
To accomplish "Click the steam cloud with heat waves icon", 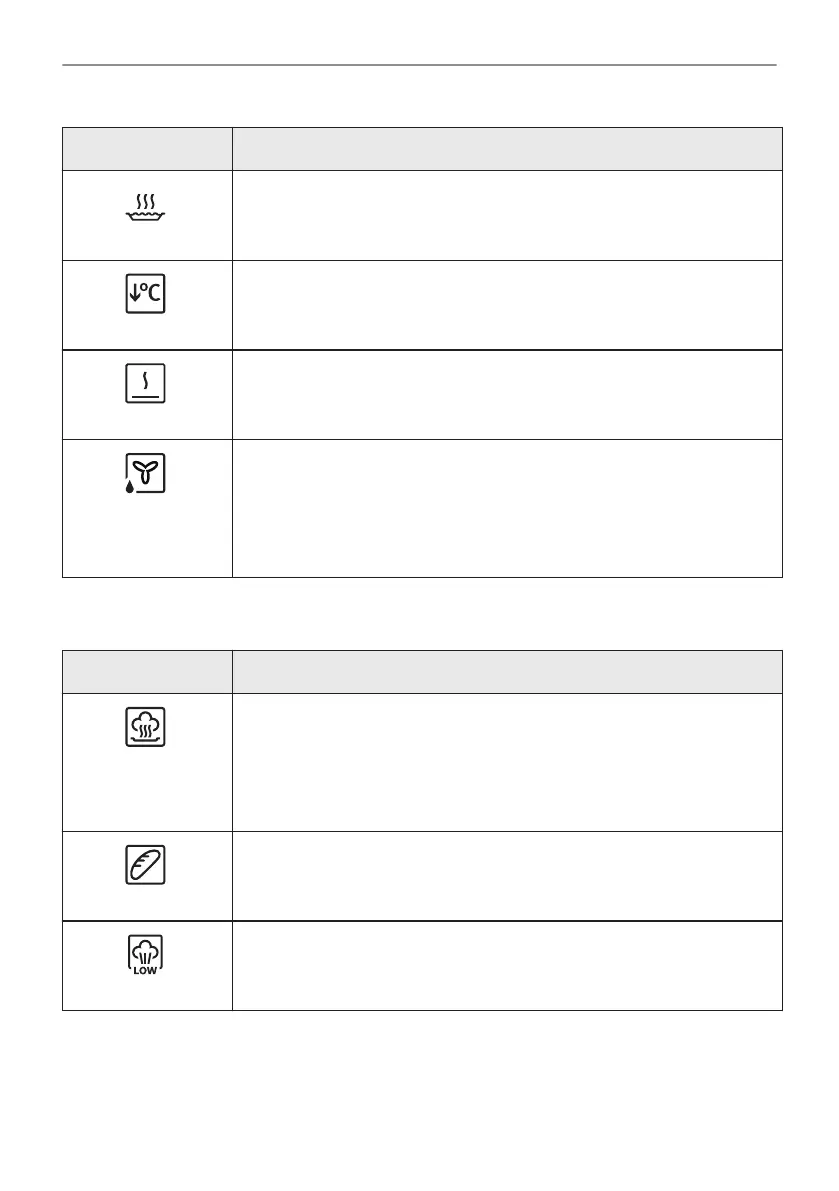I will [146, 727].
